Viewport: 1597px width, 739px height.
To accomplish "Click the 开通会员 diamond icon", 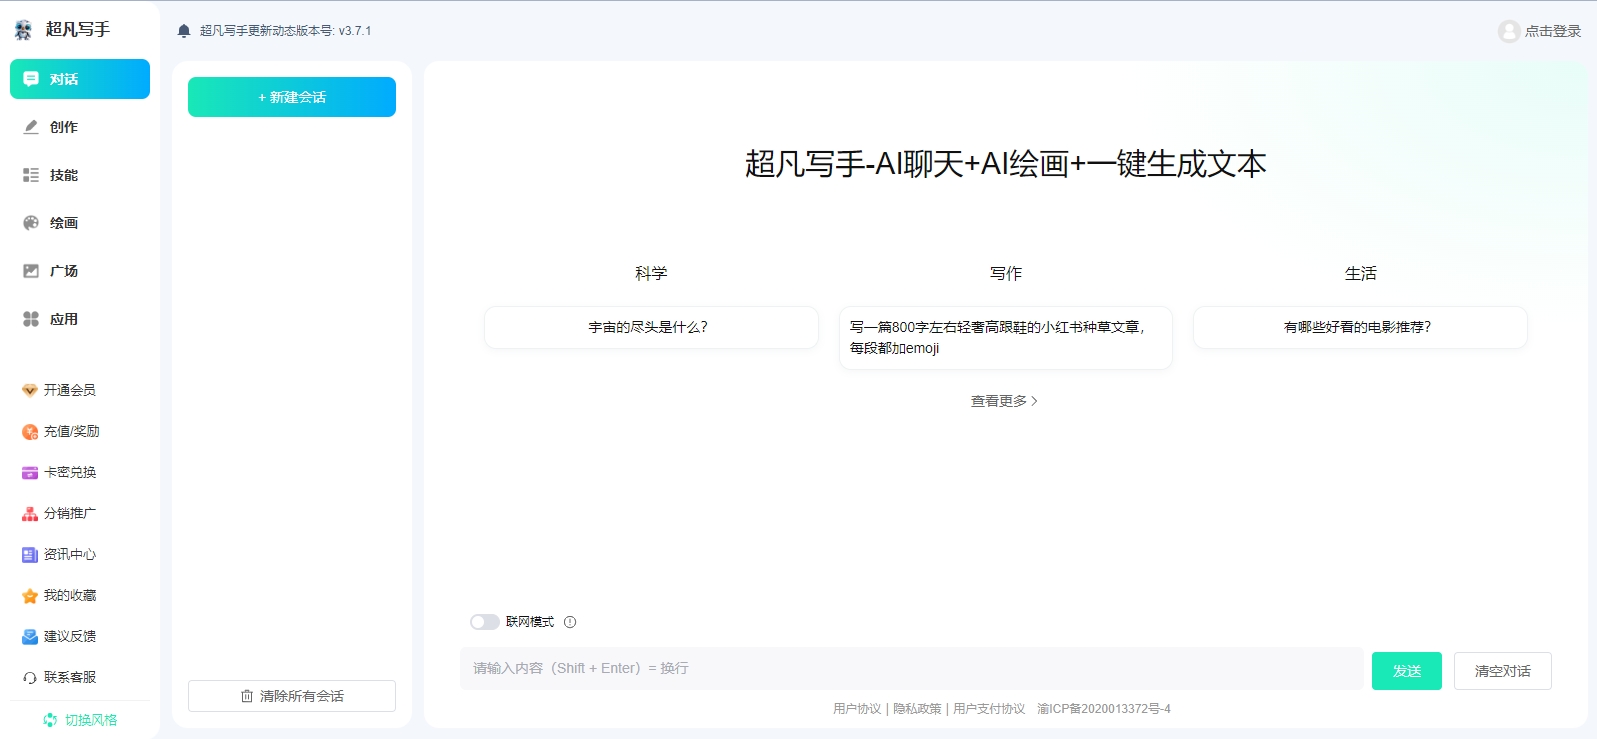I will coord(30,390).
